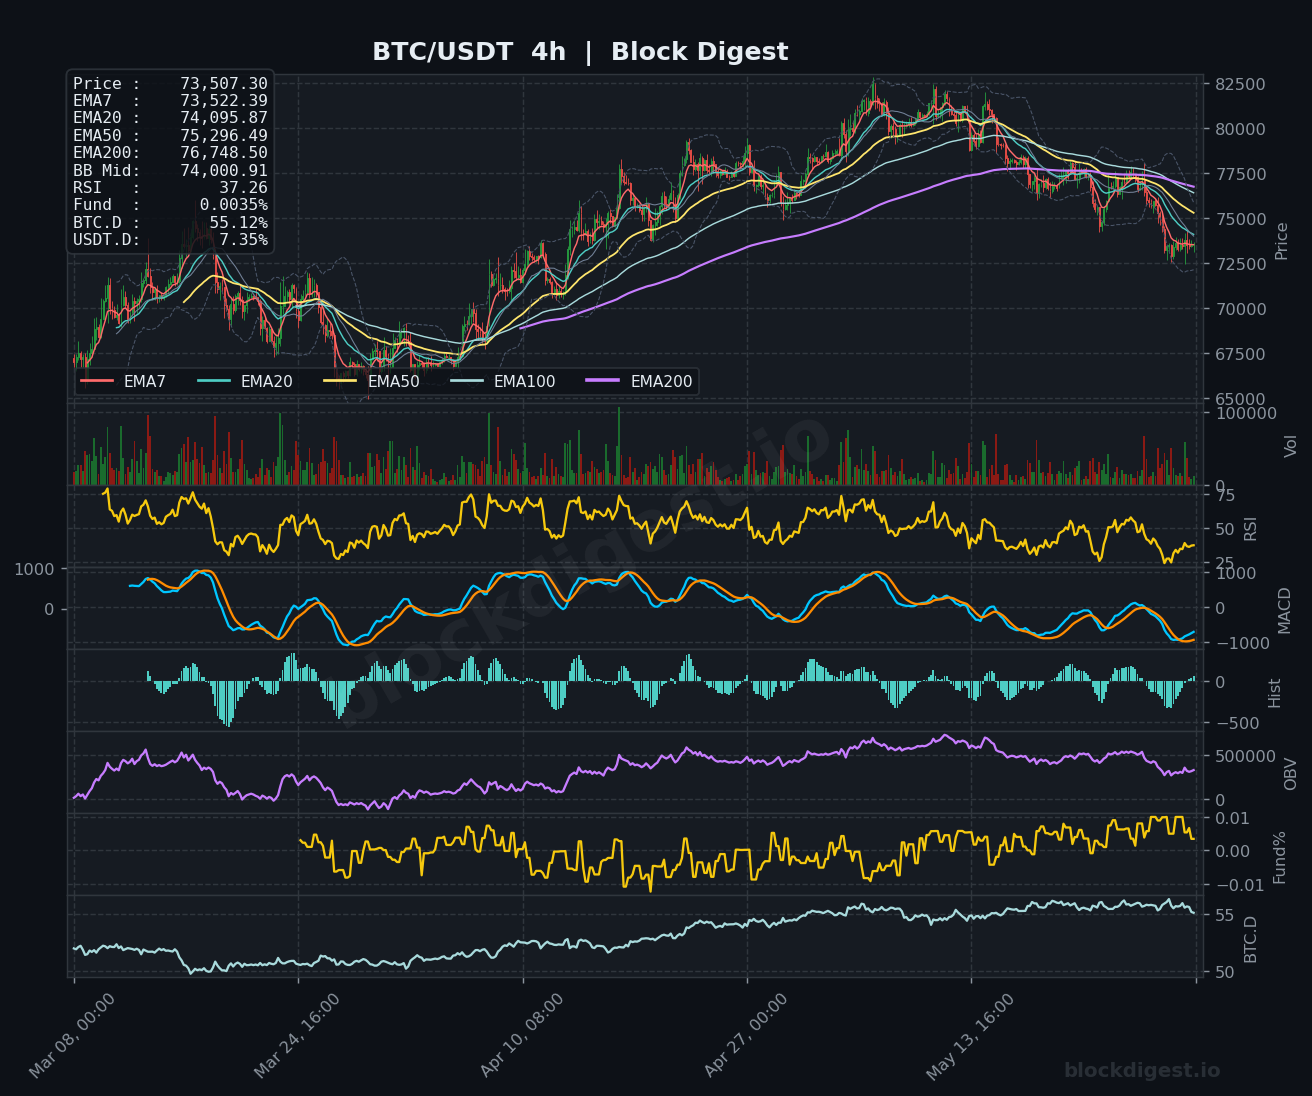Click the Apr 10, 08:00 date label

pos(522,1036)
